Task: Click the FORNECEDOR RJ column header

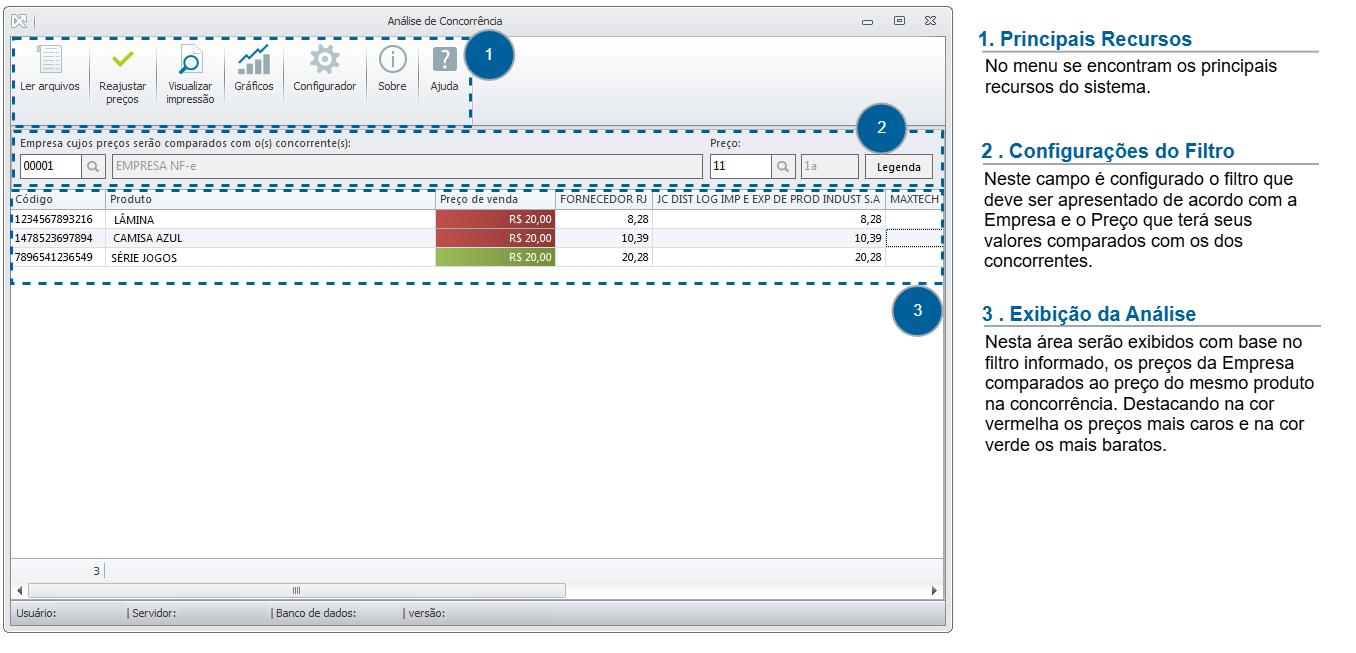Action: pyautogui.click(x=604, y=200)
